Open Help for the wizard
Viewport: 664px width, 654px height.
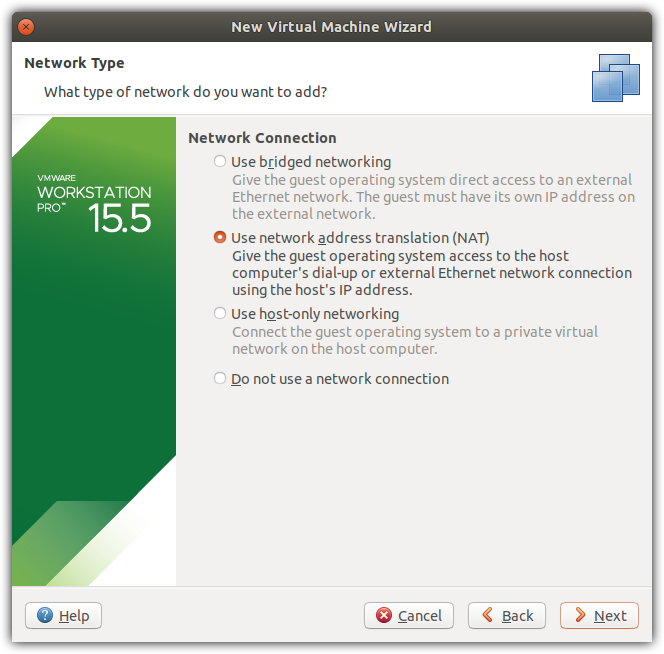click(63, 615)
